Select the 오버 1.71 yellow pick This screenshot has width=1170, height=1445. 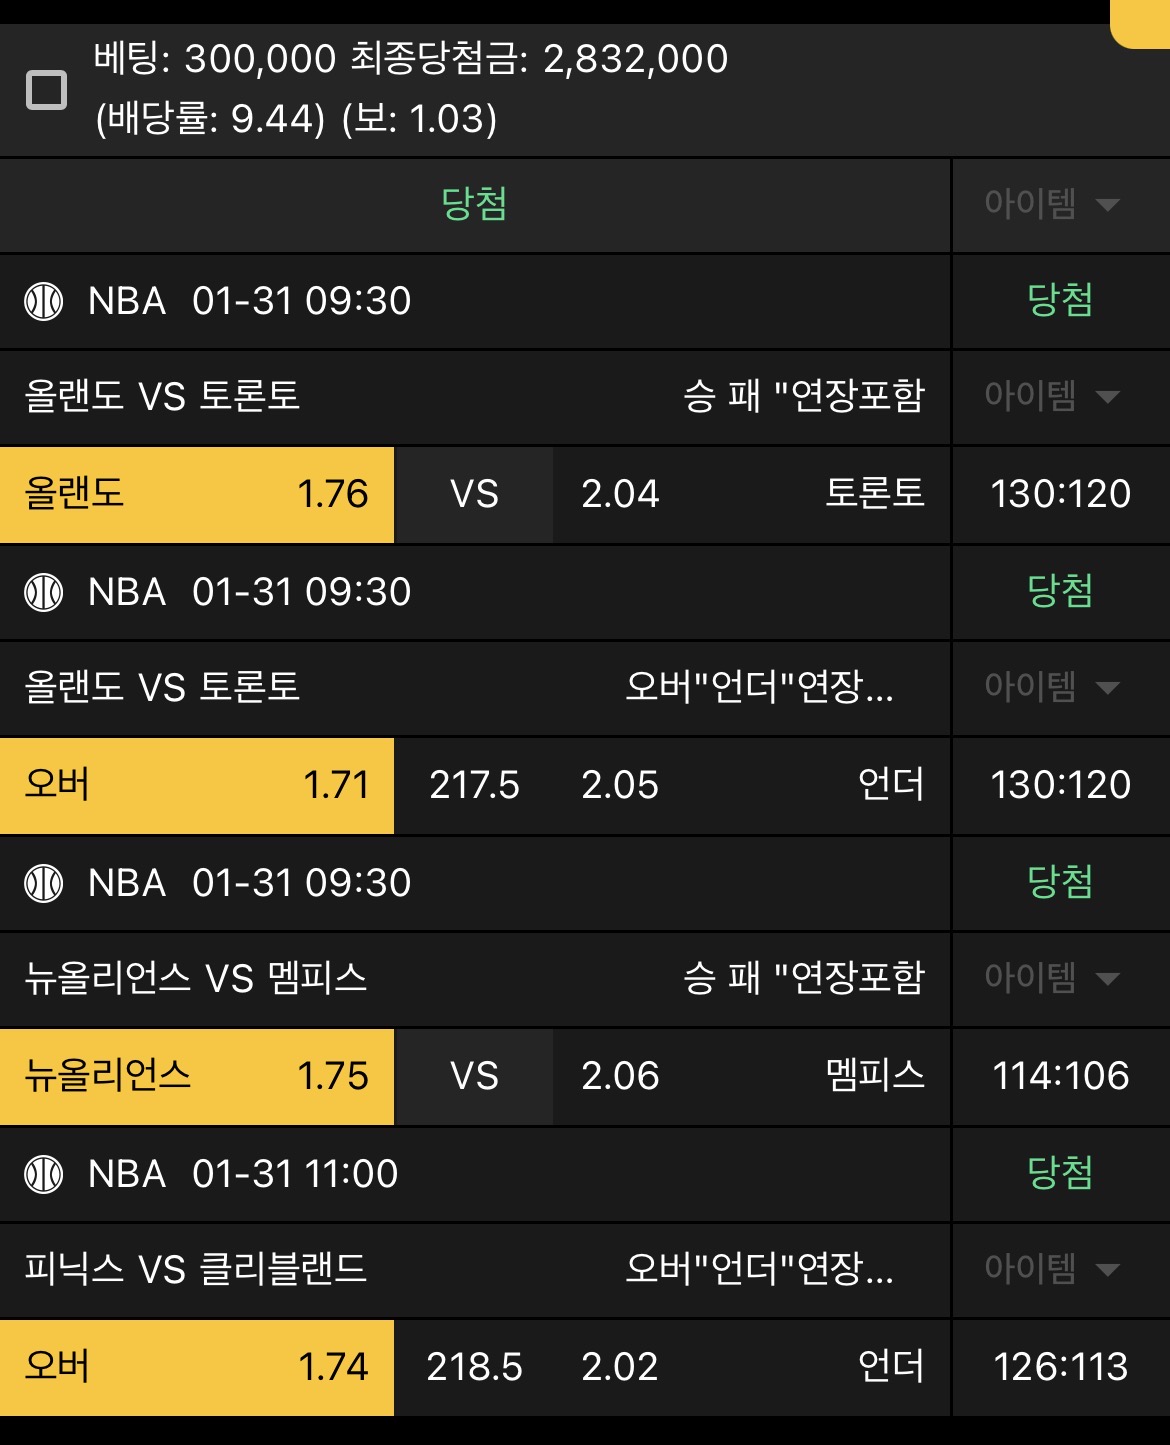pyautogui.click(x=197, y=787)
